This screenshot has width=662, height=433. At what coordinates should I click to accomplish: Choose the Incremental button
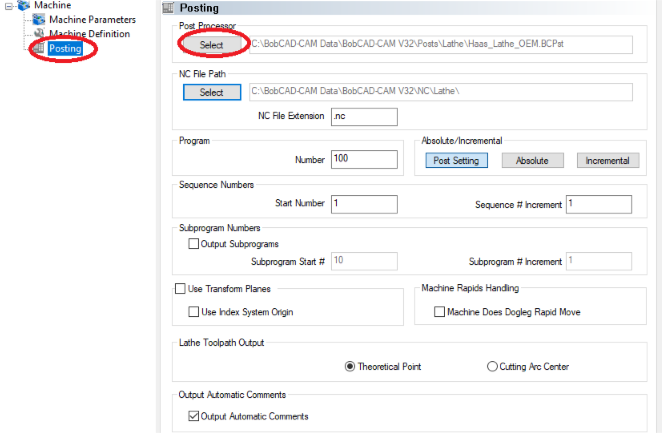[x=608, y=160]
